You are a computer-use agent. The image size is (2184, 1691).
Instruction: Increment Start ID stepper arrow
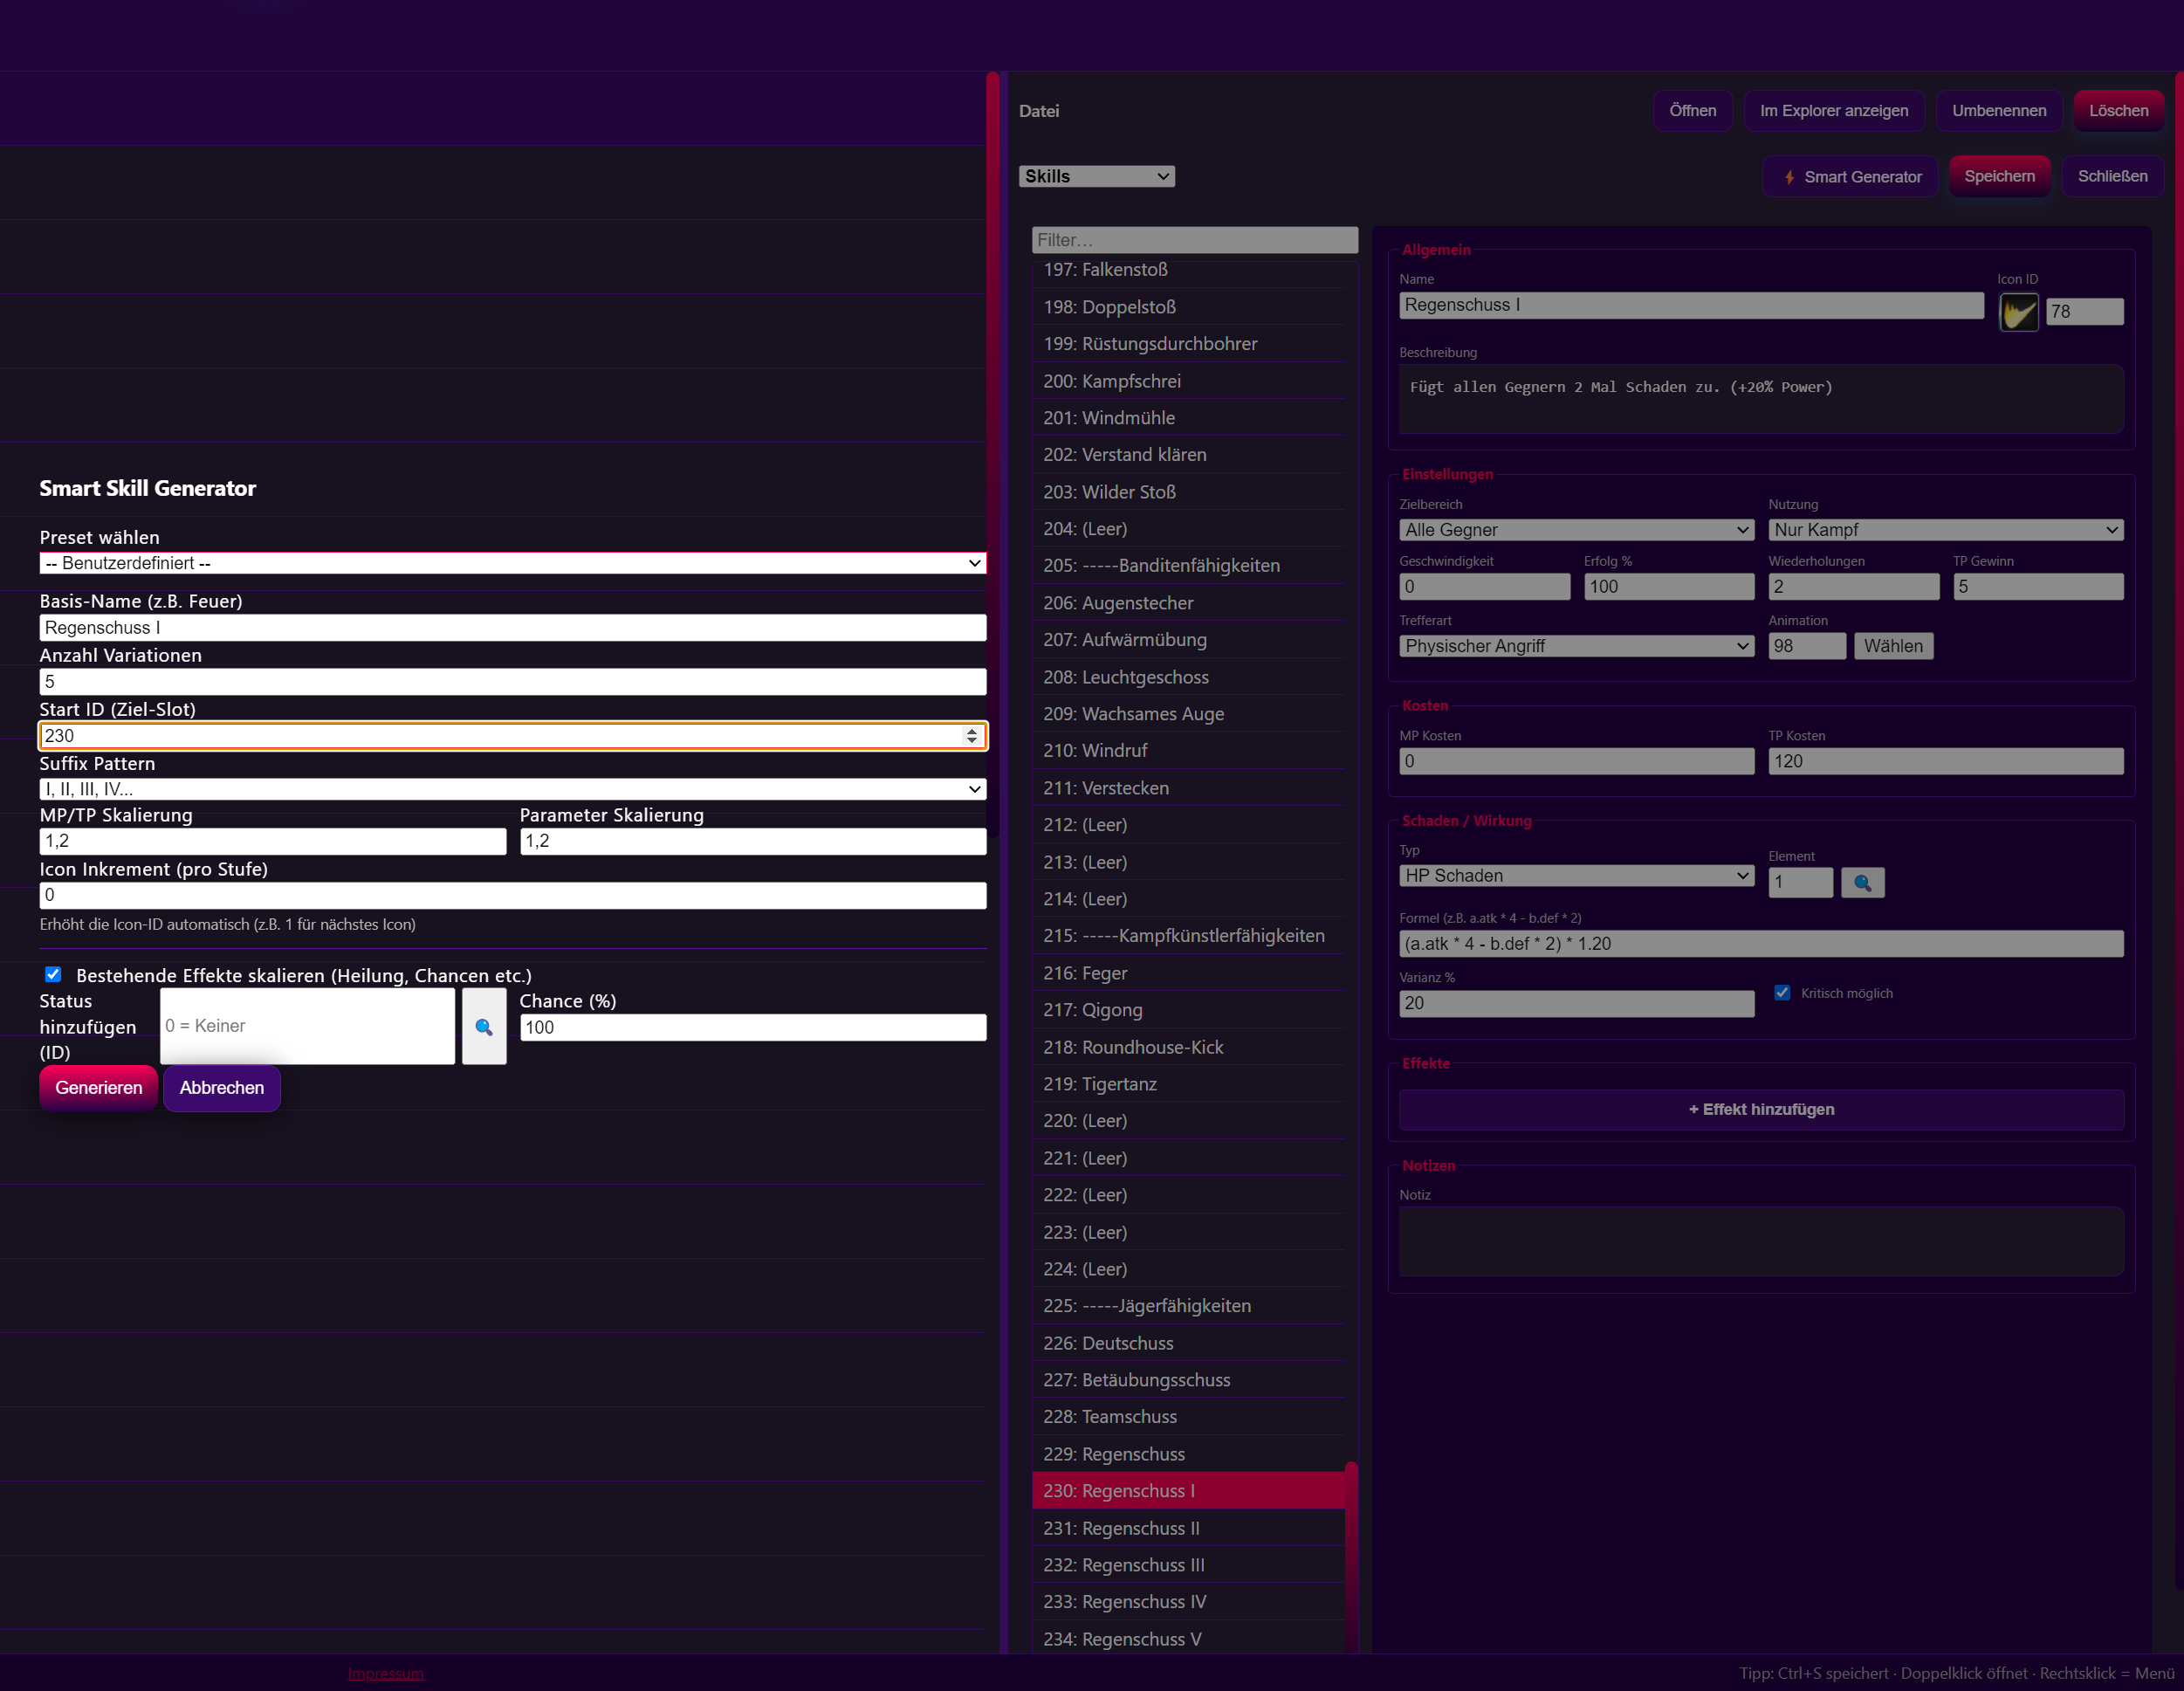coord(972,730)
